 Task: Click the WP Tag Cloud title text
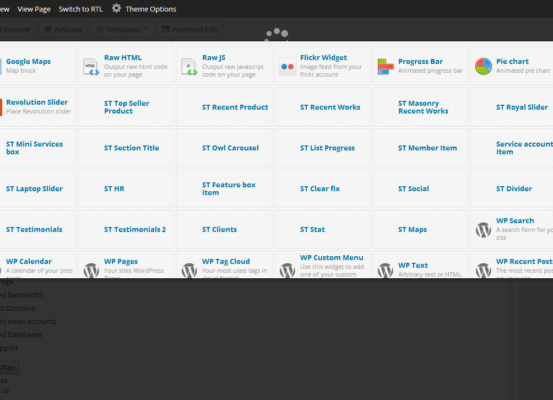[226, 261]
